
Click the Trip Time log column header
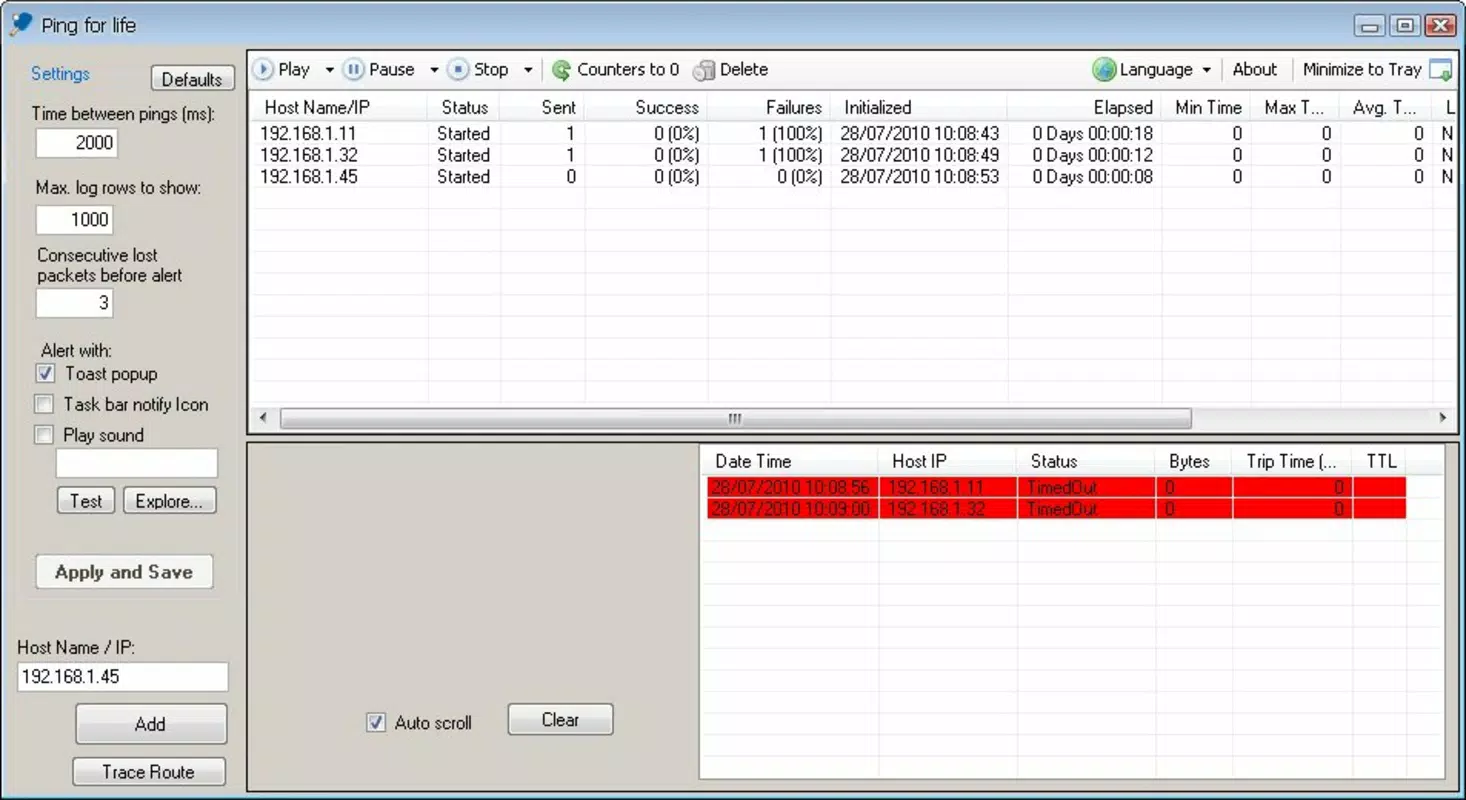coord(1293,461)
